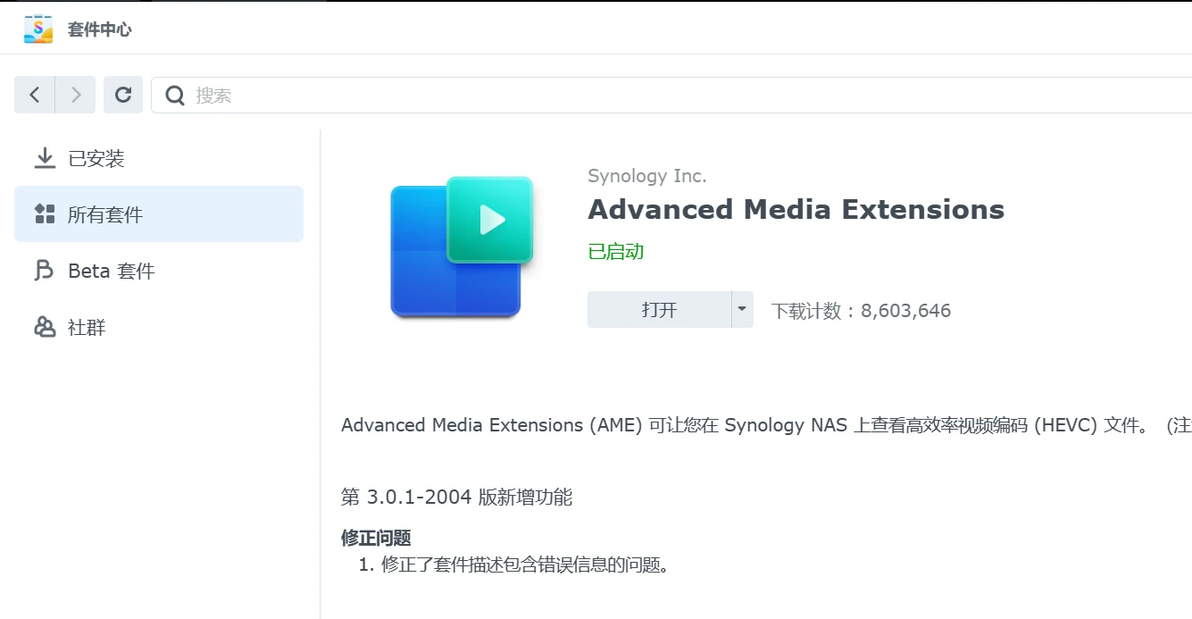Select 所有套件 all packages
The height and width of the screenshot is (619, 1192).
(159, 214)
